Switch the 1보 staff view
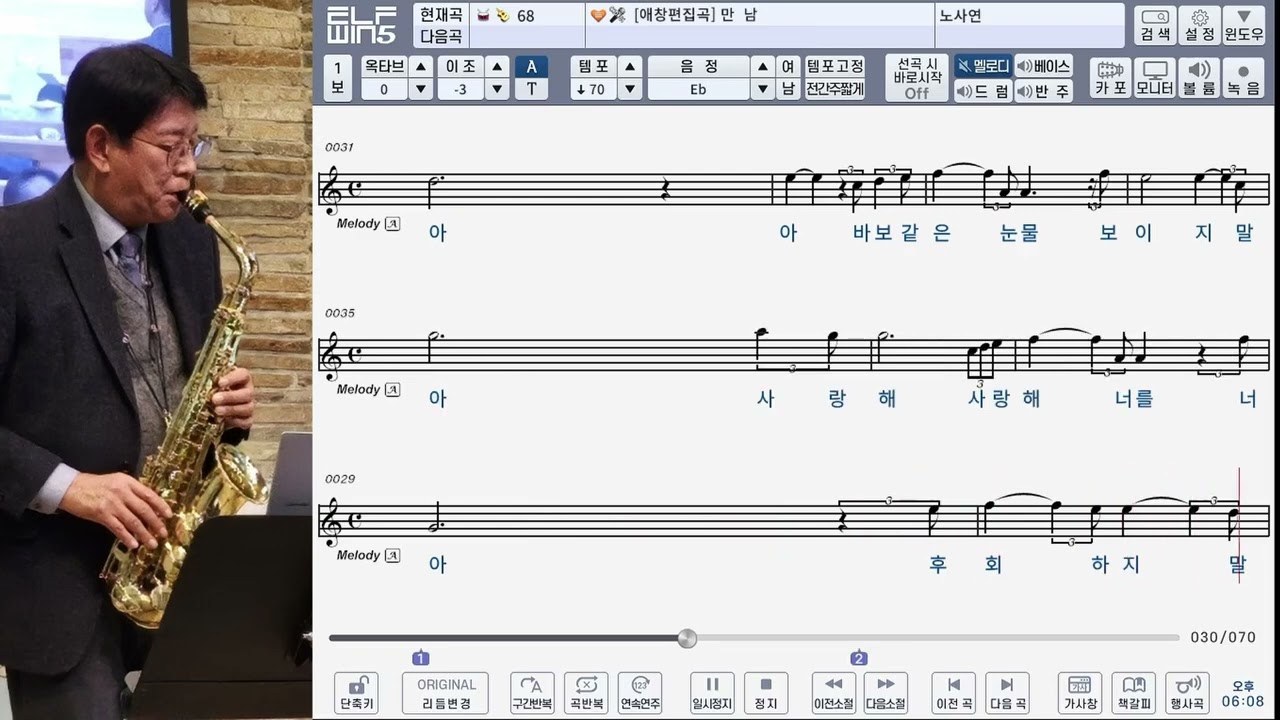The width and height of the screenshot is (1280, 720). [338, 78]
